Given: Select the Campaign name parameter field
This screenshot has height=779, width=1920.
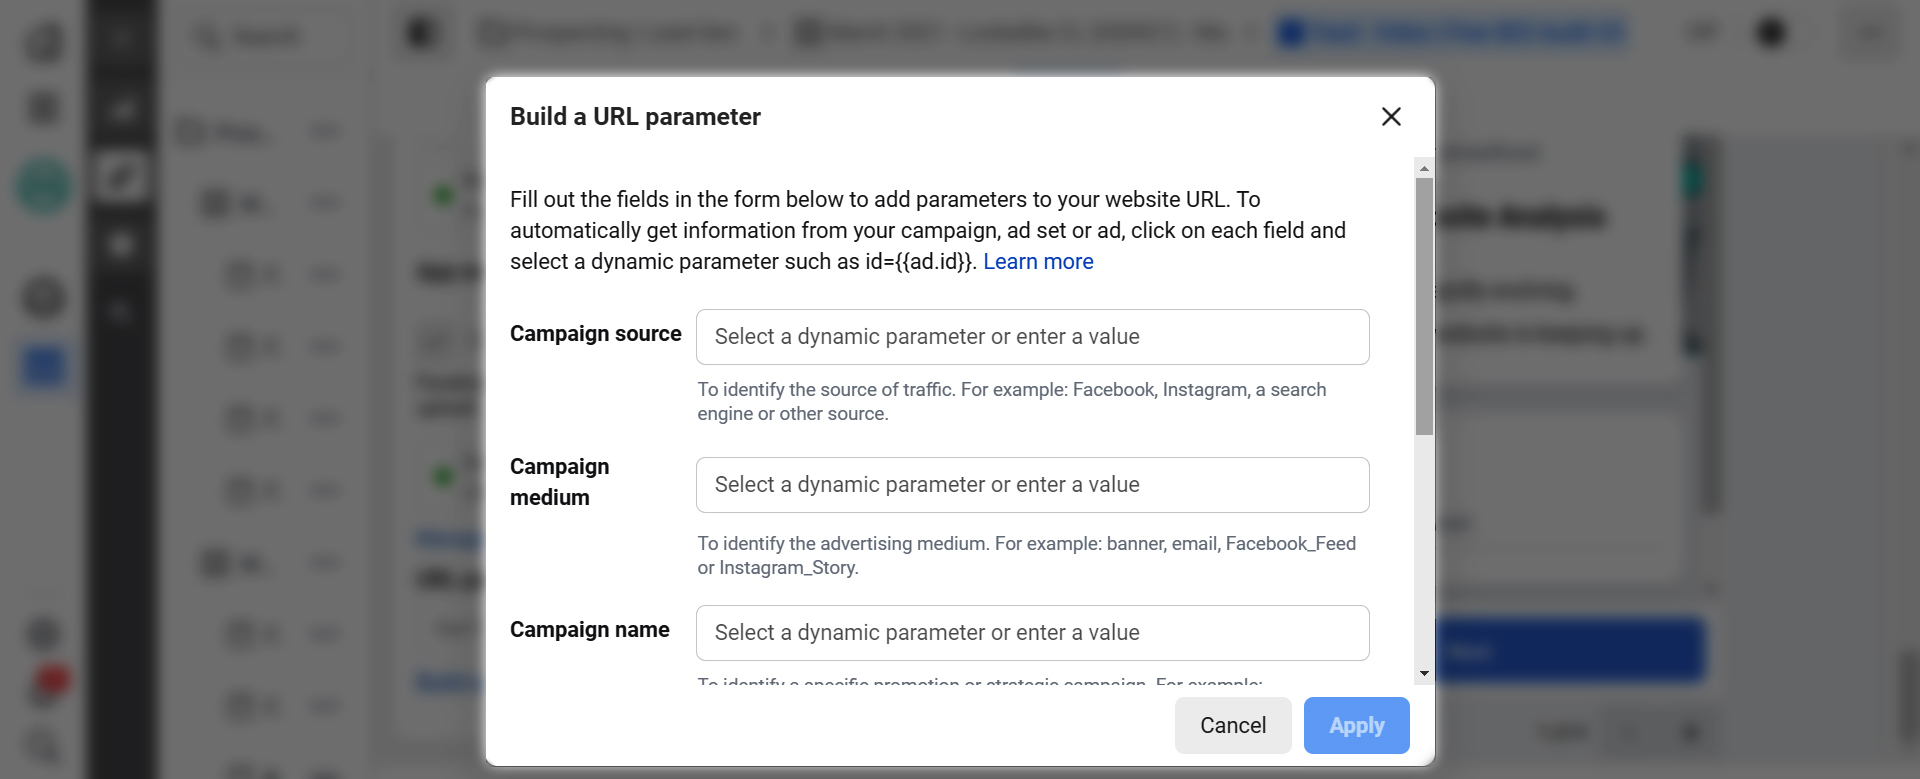Looking at the screenshot, I should click(1032, 633).
